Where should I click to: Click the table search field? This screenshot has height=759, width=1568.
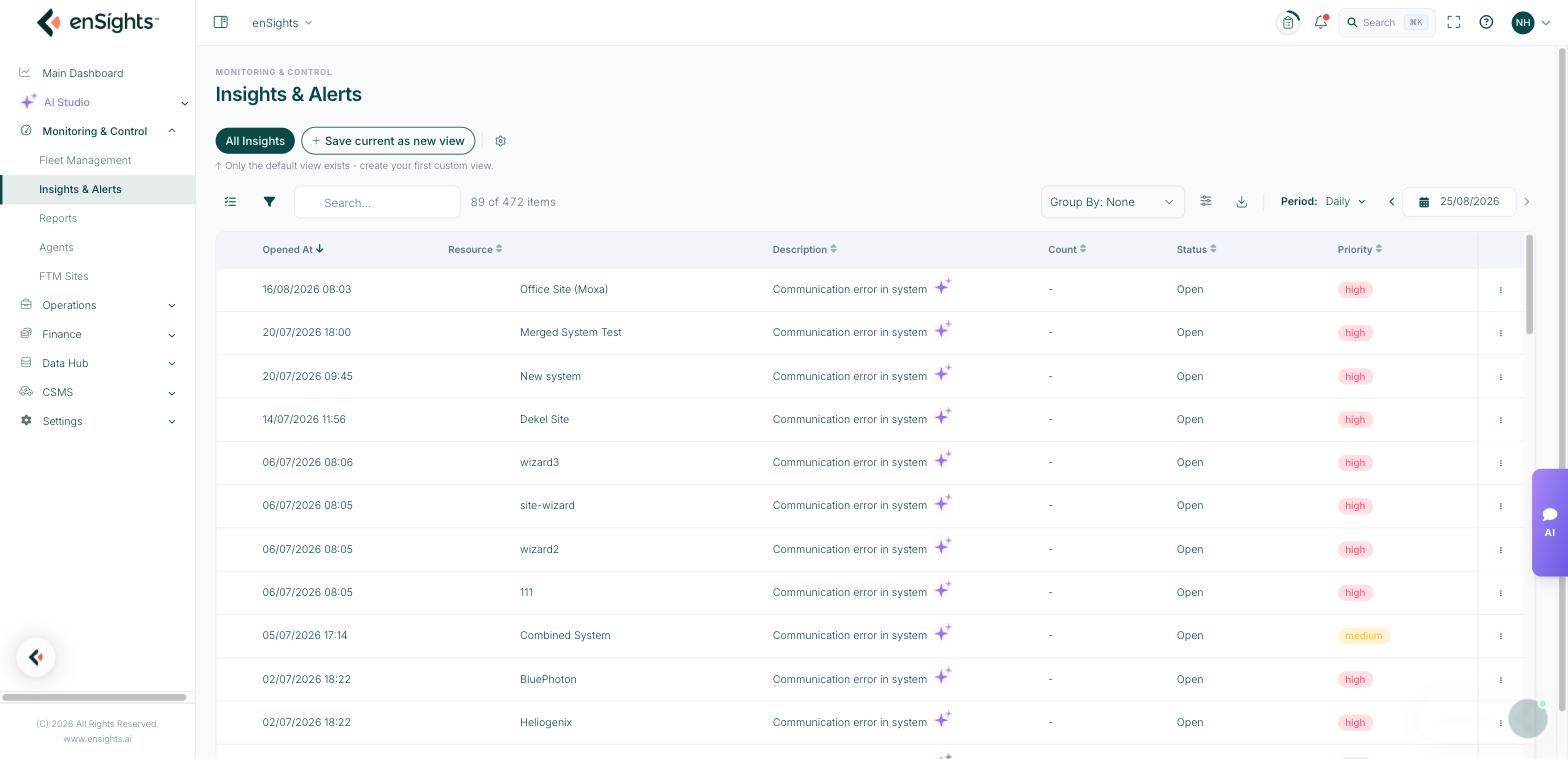coord(377,202)
